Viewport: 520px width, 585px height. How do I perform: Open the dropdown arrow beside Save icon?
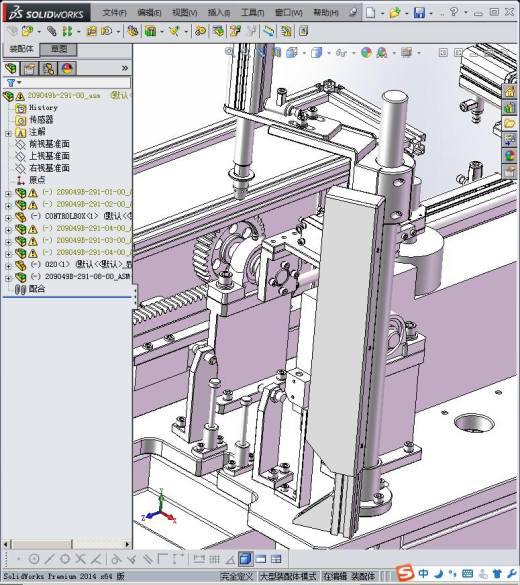[x=431, y=13]
